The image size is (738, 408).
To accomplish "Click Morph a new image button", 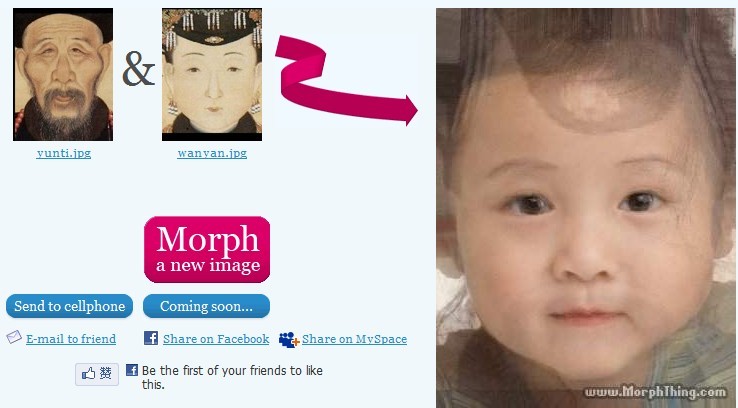I will click(207, 249).
